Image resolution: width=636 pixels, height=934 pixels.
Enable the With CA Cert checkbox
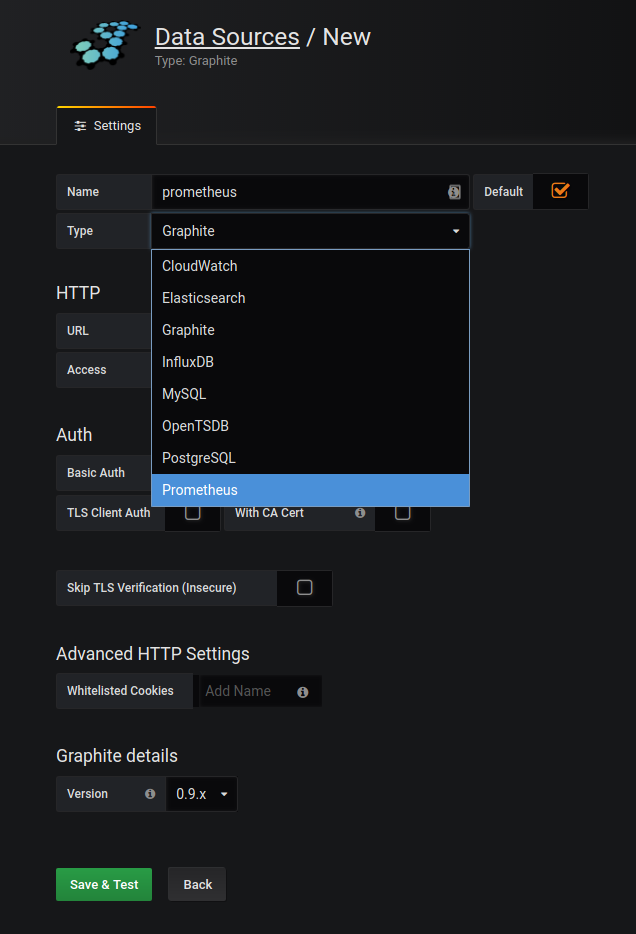point(403,512)
